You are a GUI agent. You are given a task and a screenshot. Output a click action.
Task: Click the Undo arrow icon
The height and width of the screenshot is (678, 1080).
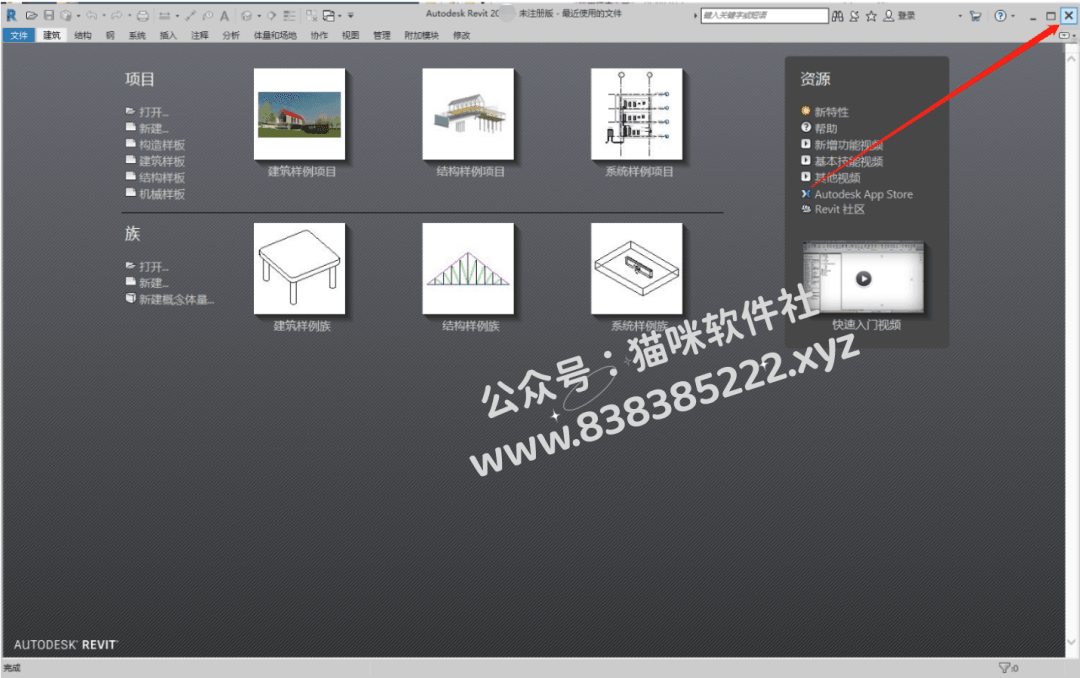tap(92, 15)
